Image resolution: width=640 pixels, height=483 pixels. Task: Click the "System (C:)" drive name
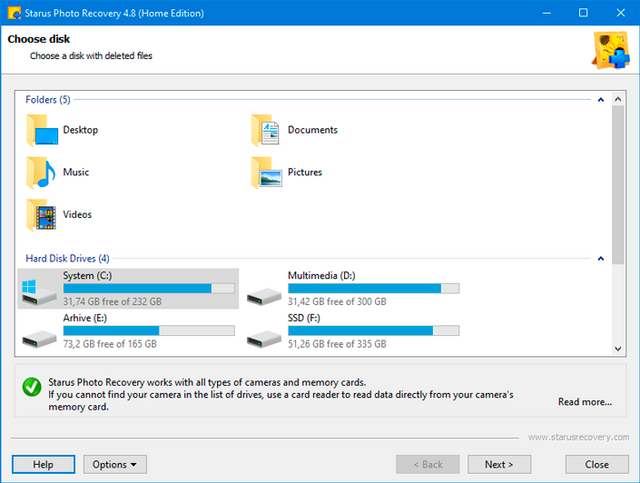point(87,276)
